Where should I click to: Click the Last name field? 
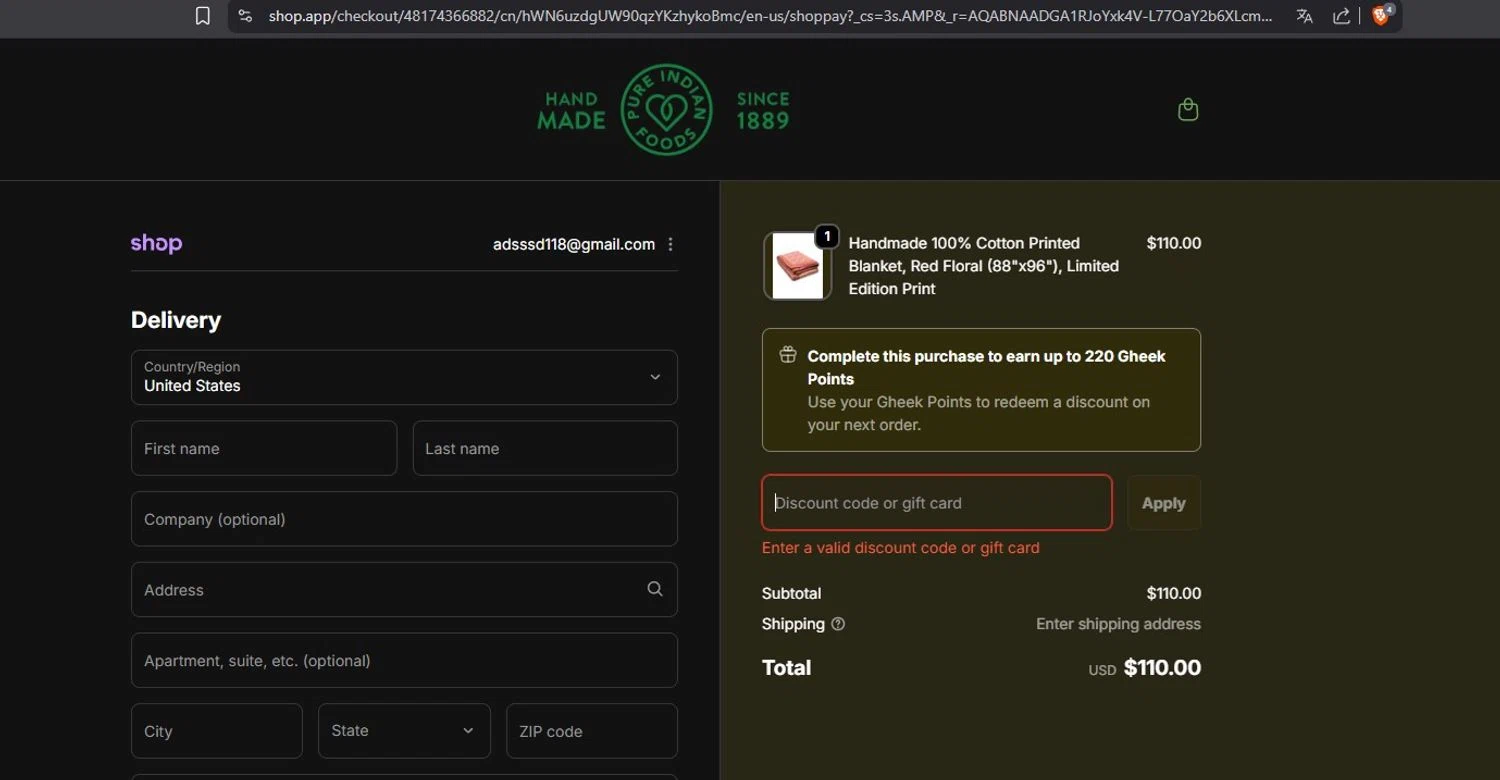pos(545,448)
